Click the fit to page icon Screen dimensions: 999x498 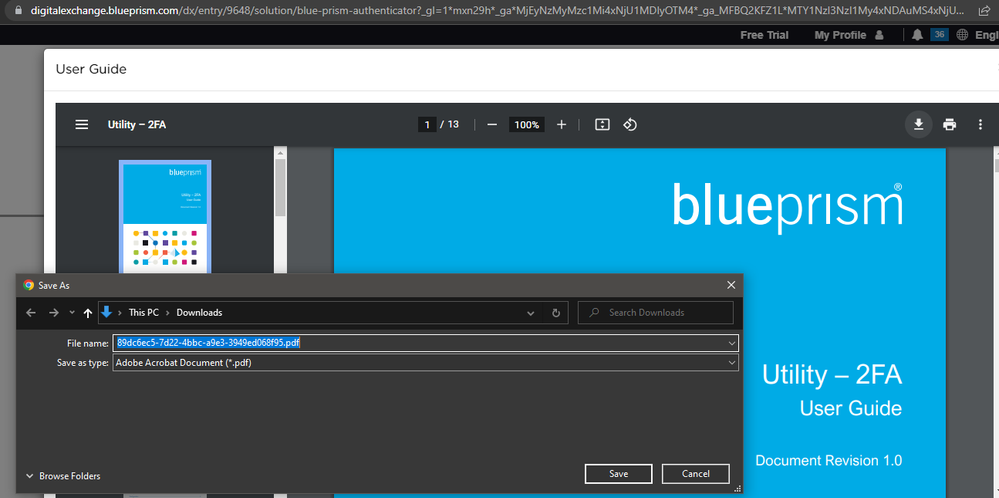(x=602, y=125)
